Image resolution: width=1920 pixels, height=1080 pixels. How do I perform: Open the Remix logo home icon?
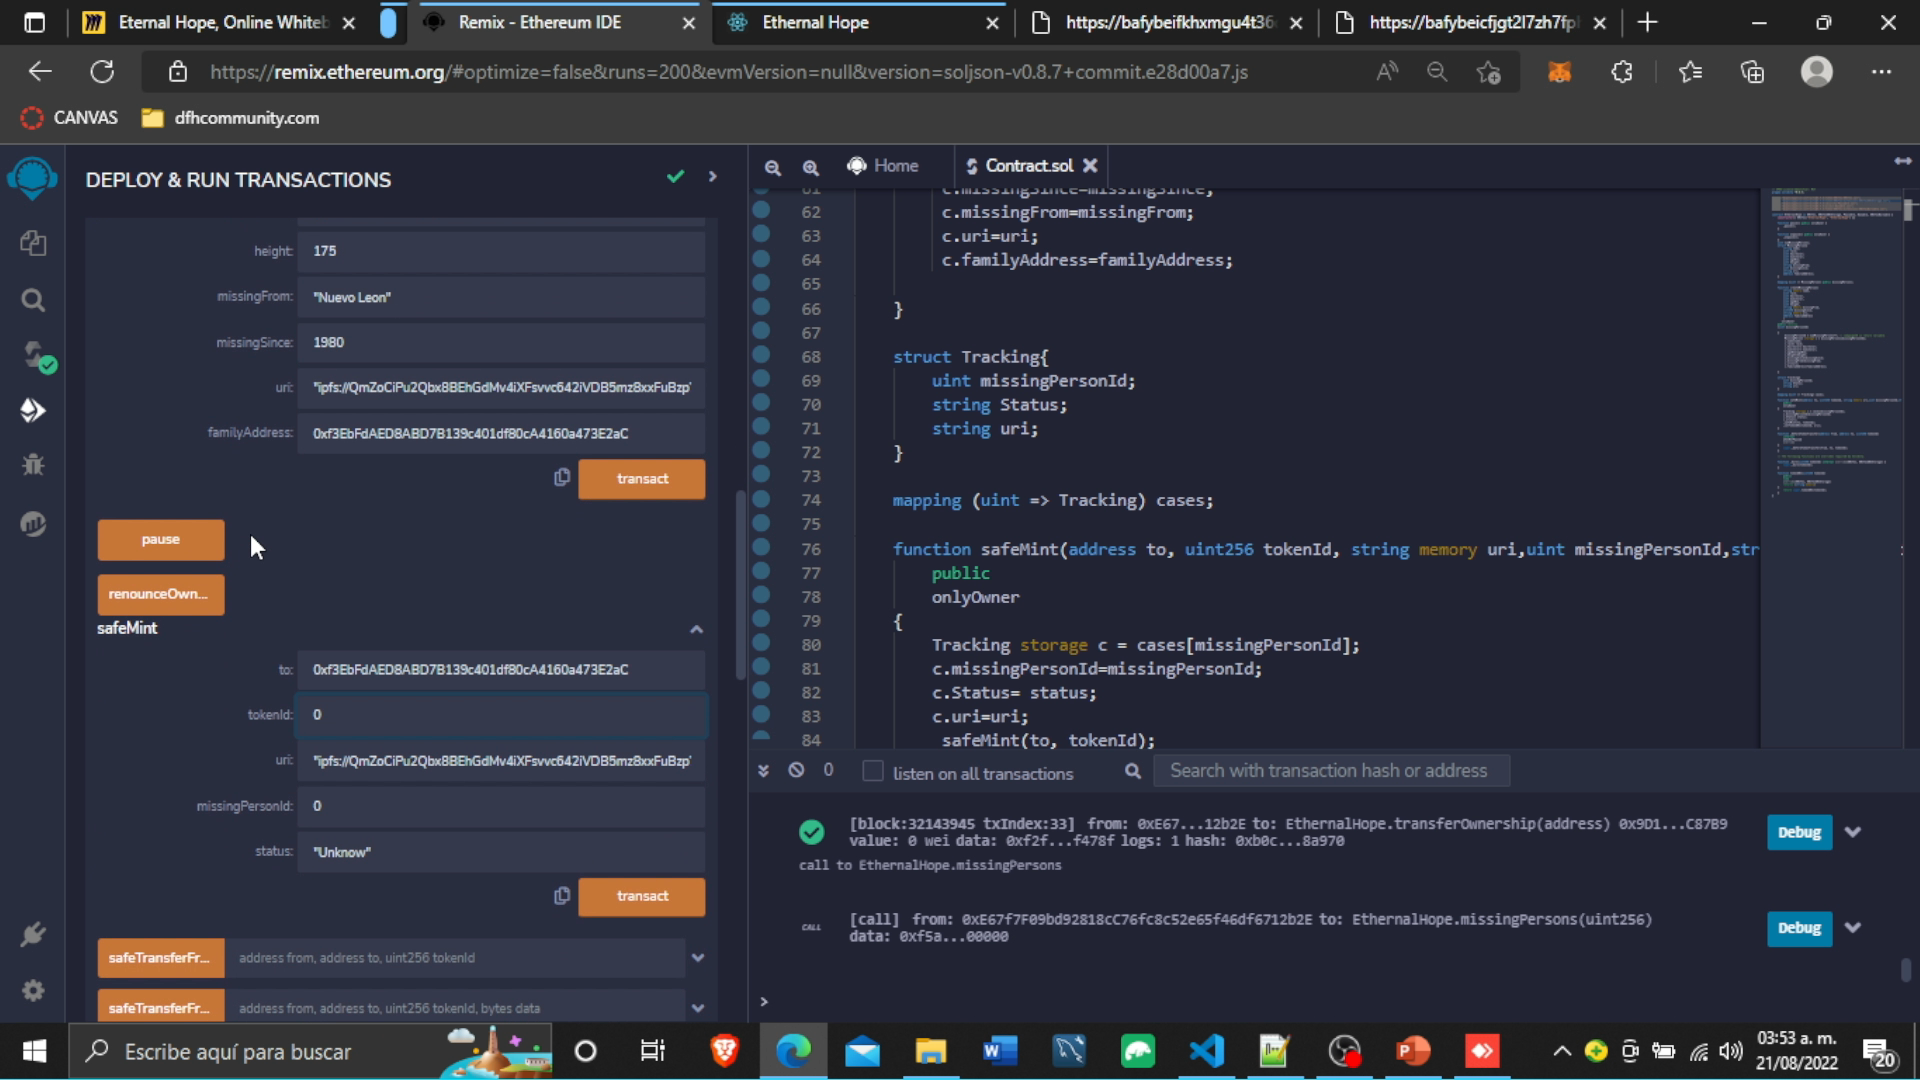pos(32,179)
